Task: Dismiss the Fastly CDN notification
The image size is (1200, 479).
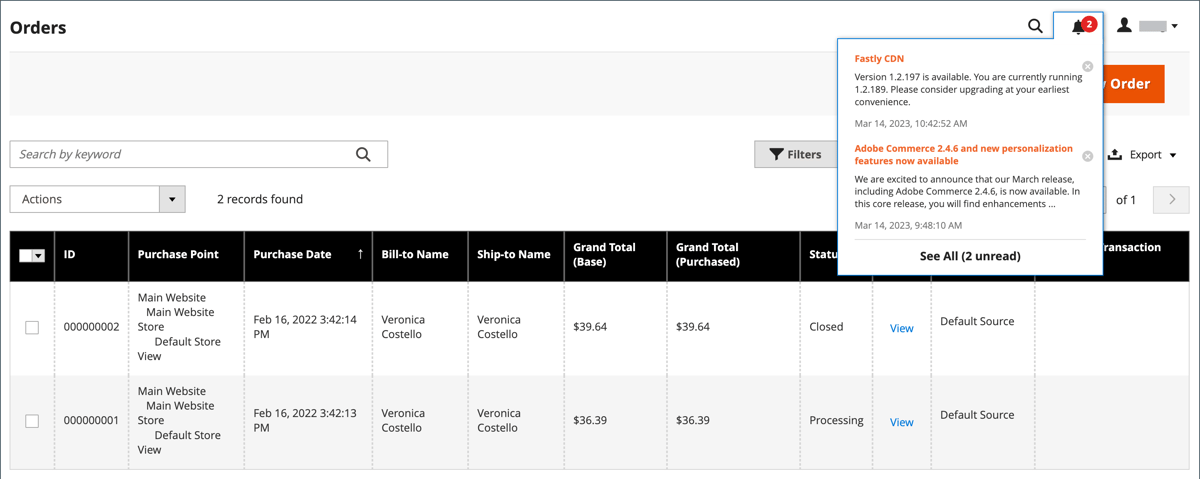Action: [x=1088, y=66]
